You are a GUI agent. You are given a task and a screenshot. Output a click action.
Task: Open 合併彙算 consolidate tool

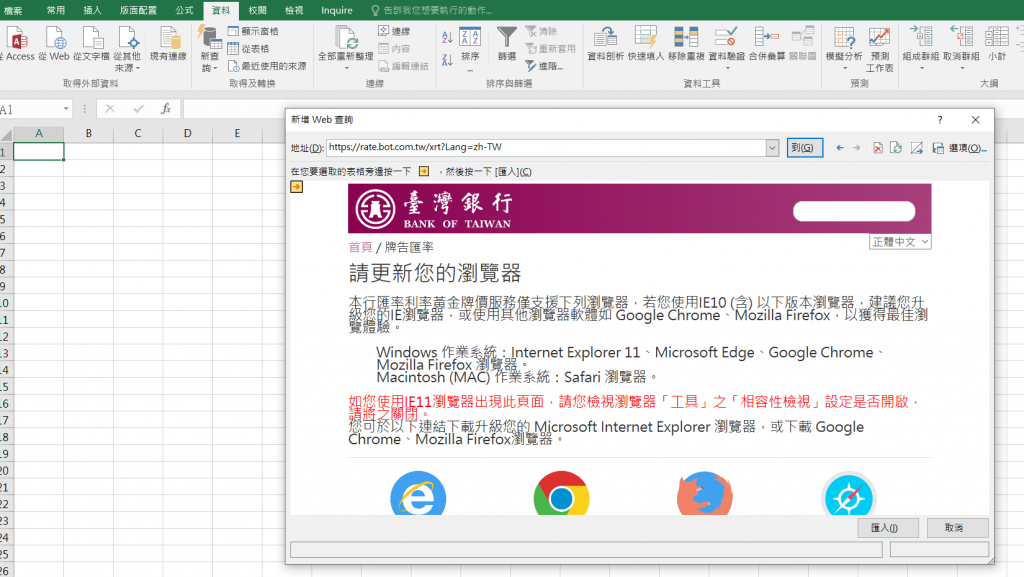pos(767,44)
